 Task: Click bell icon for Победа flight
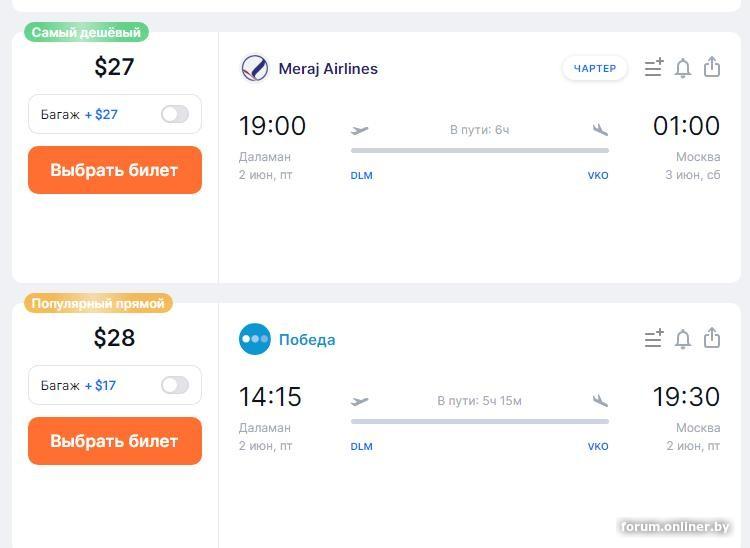pos(683,339)
